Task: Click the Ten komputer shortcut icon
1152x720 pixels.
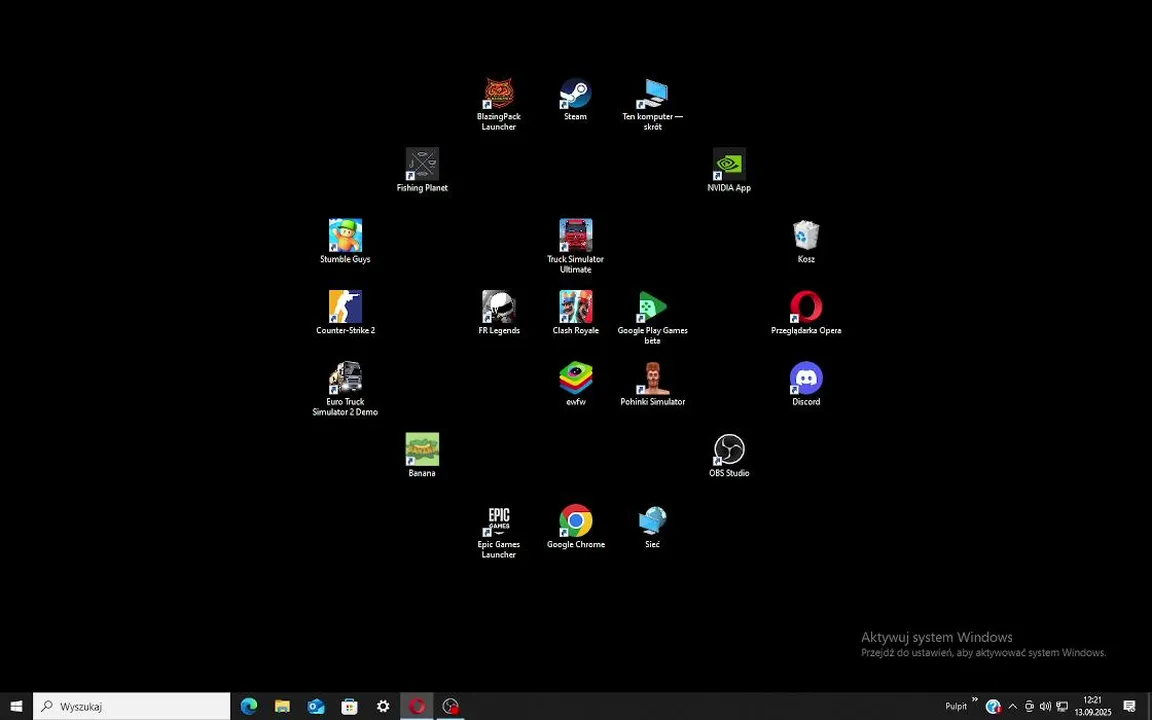Action: (652, 104)
